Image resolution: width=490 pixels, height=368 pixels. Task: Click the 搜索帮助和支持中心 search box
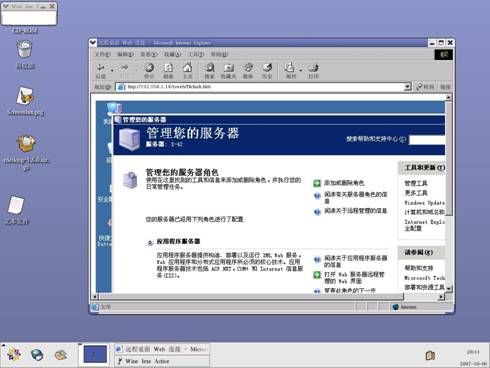tap(427, 140)
